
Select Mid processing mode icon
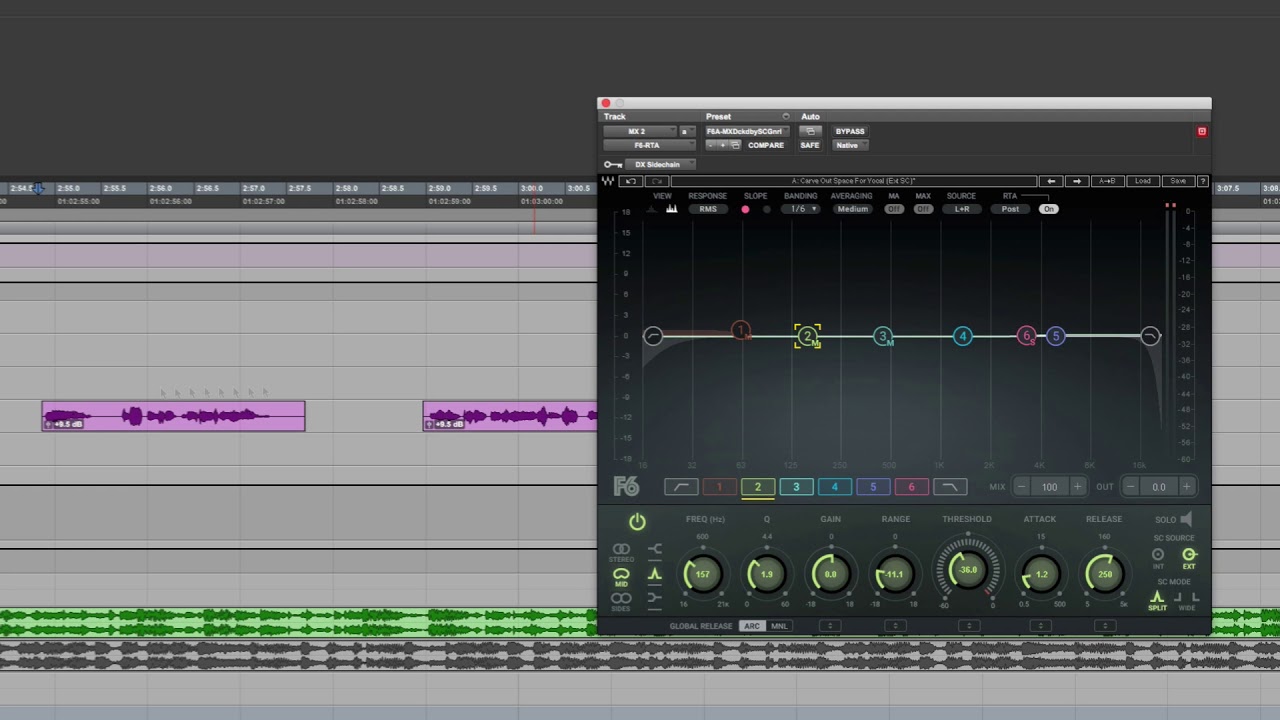point(621,575)
